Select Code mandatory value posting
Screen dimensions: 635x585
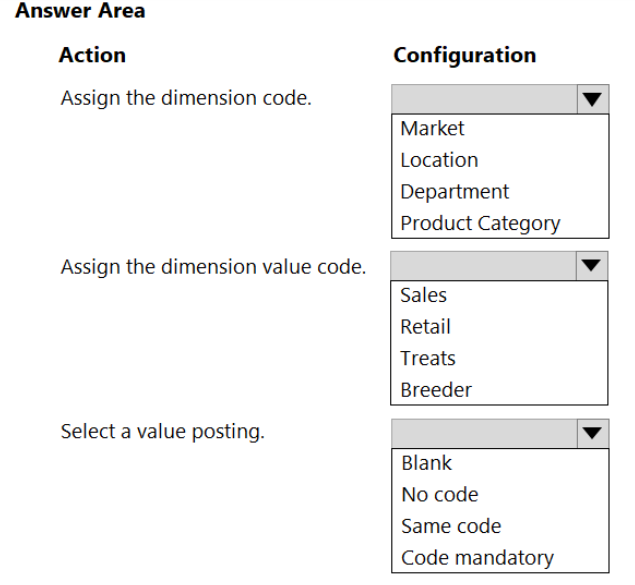[x=477, y=558]
